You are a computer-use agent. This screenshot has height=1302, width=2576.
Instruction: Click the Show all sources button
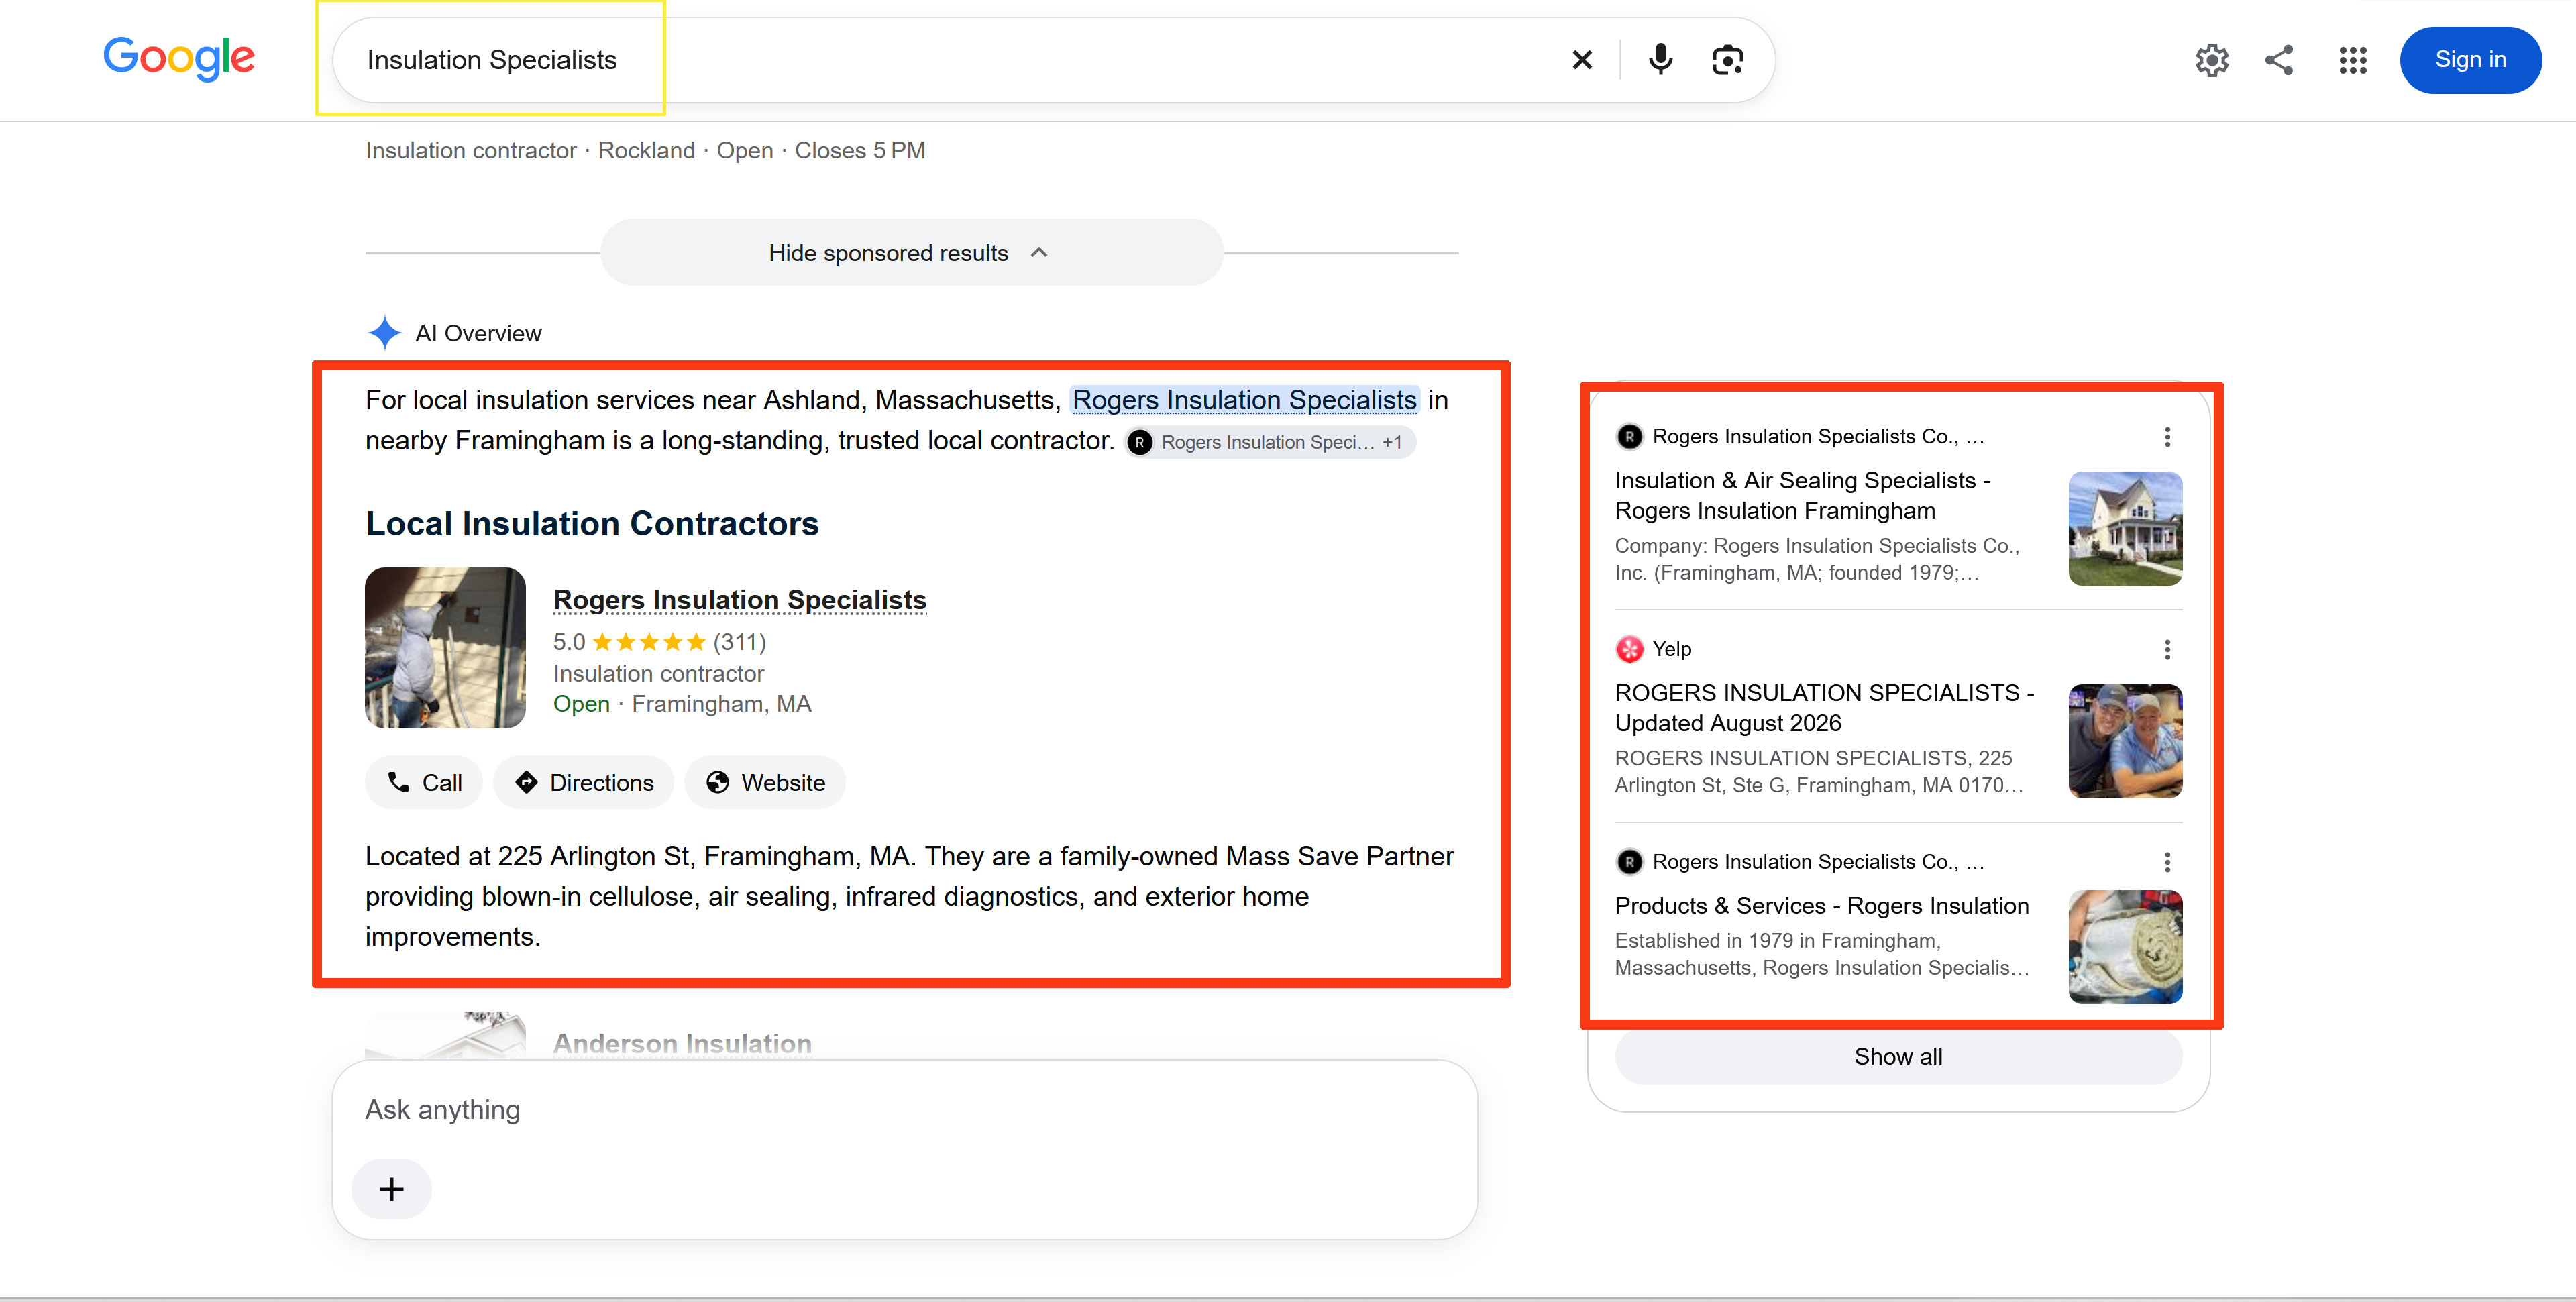point(1898,1057)
